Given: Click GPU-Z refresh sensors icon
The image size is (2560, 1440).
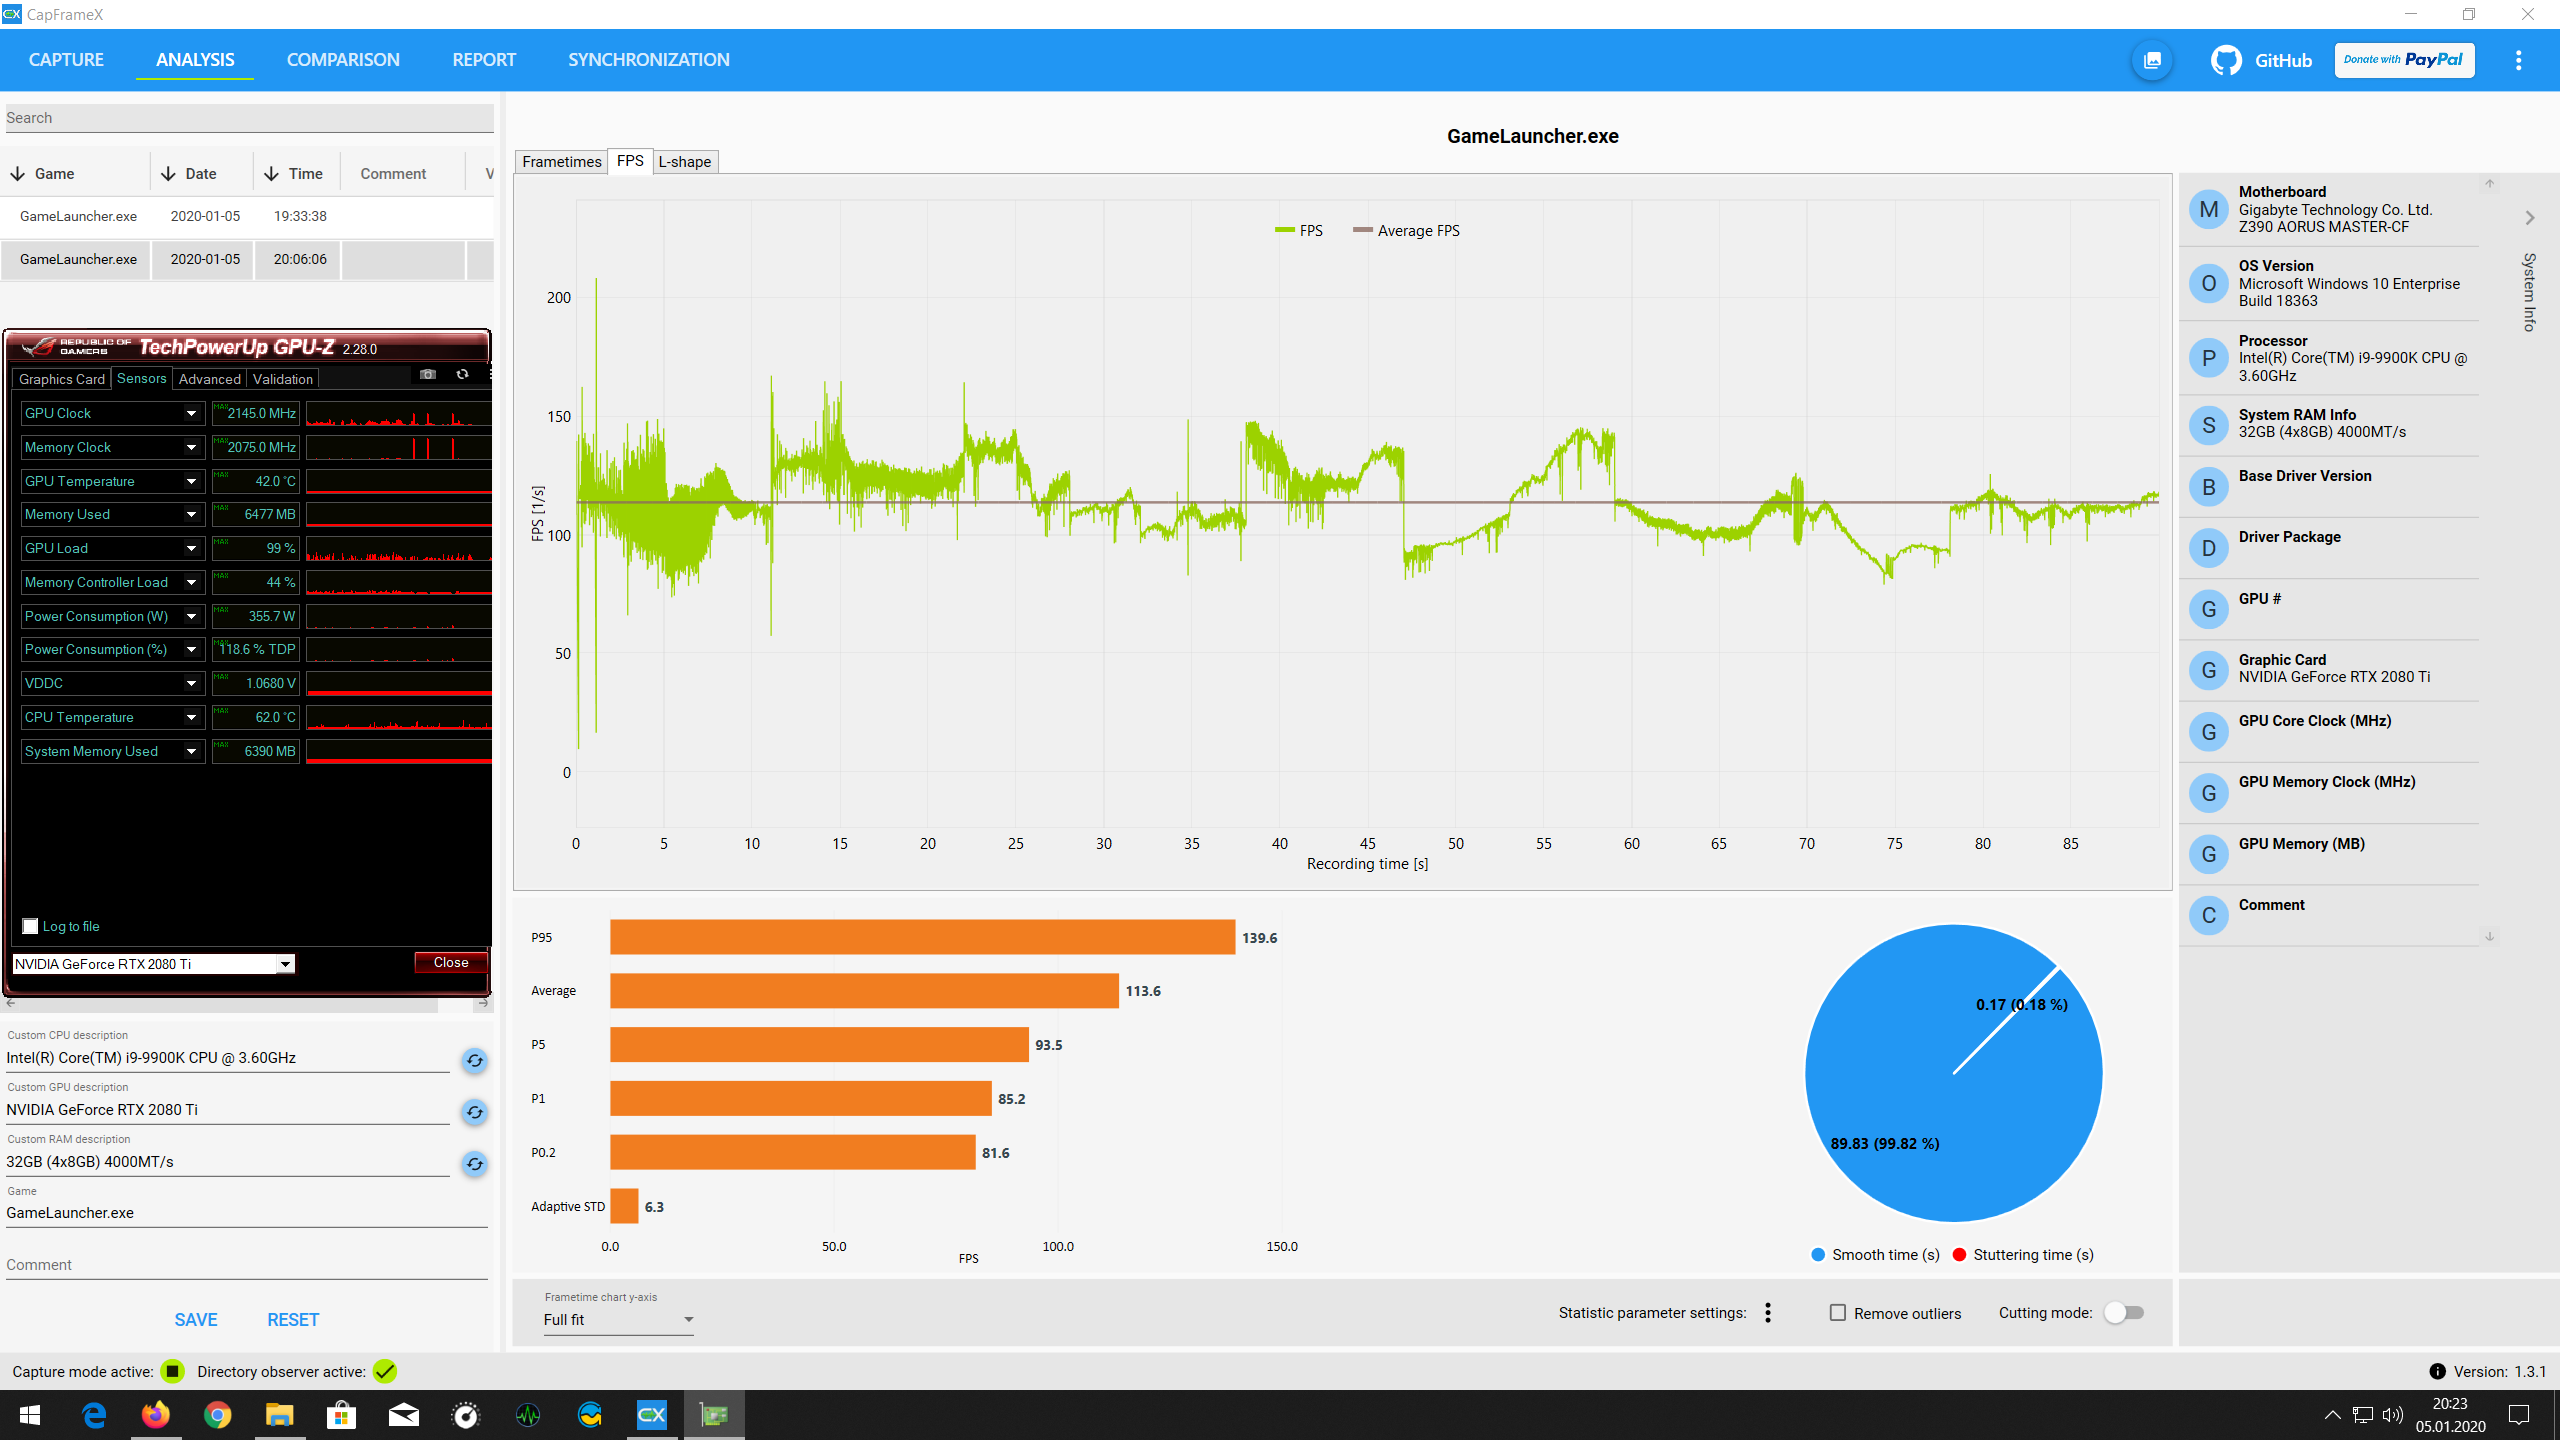Looking at the screenshot, I should pyautogui.click(x=462, y=374).
